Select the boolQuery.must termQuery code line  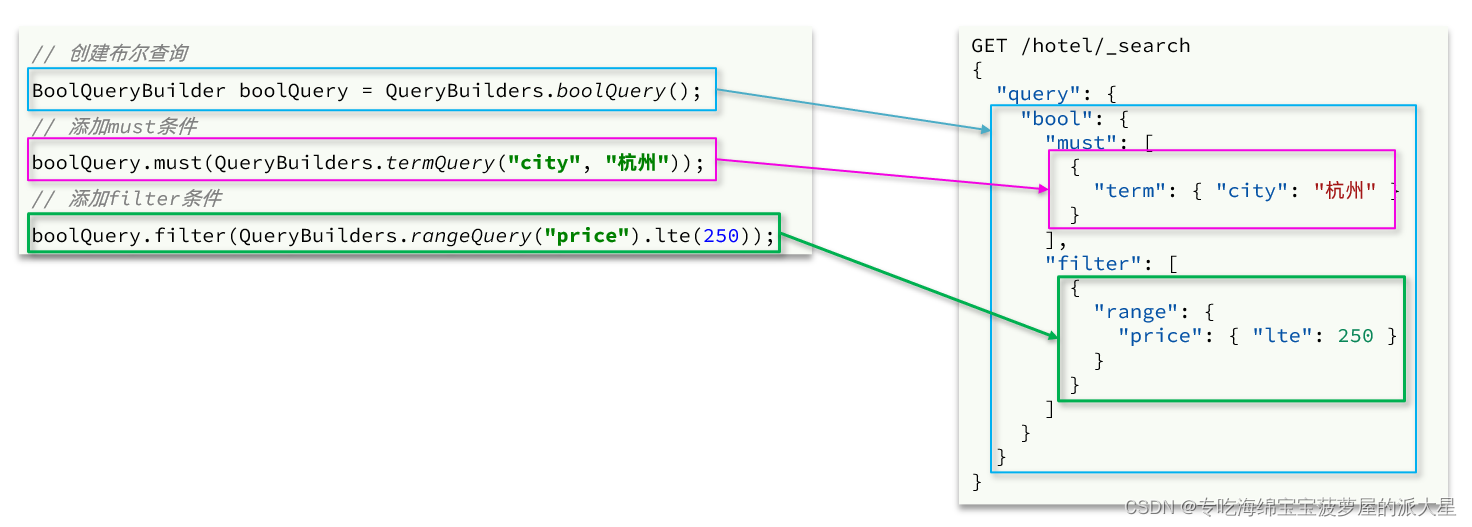coord(373,160)
